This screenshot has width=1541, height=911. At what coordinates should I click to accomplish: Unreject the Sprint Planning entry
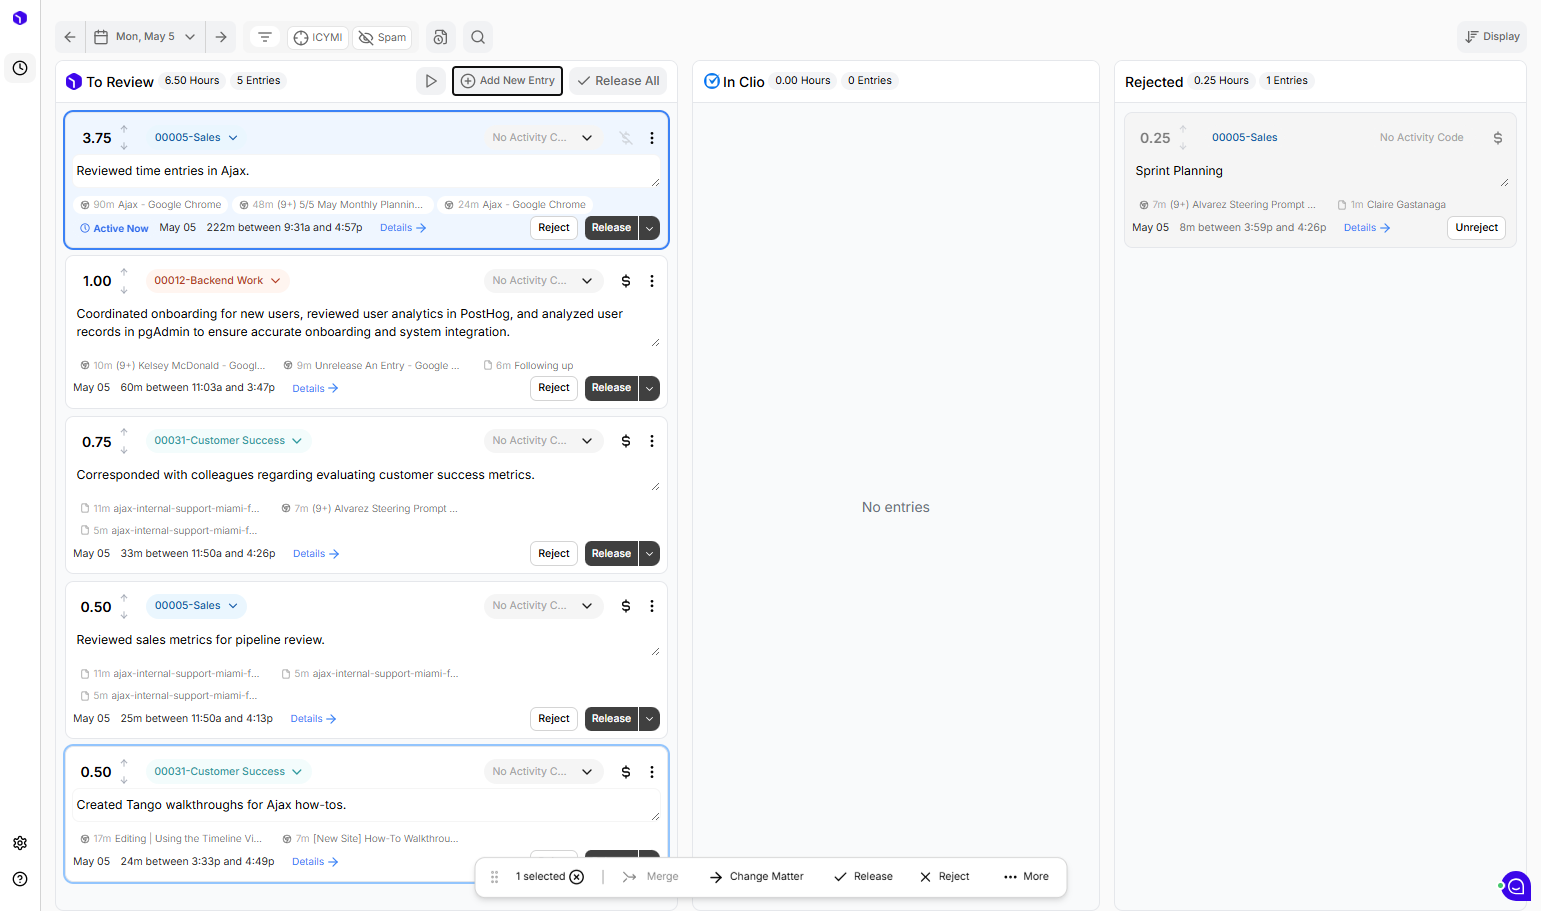(x=1476, y=228)
